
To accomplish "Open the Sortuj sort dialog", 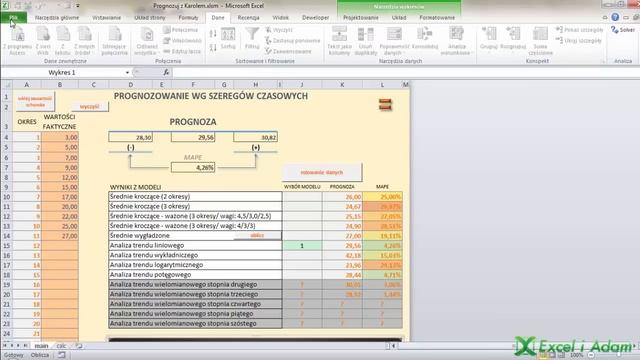I will [x=228, y=39].
